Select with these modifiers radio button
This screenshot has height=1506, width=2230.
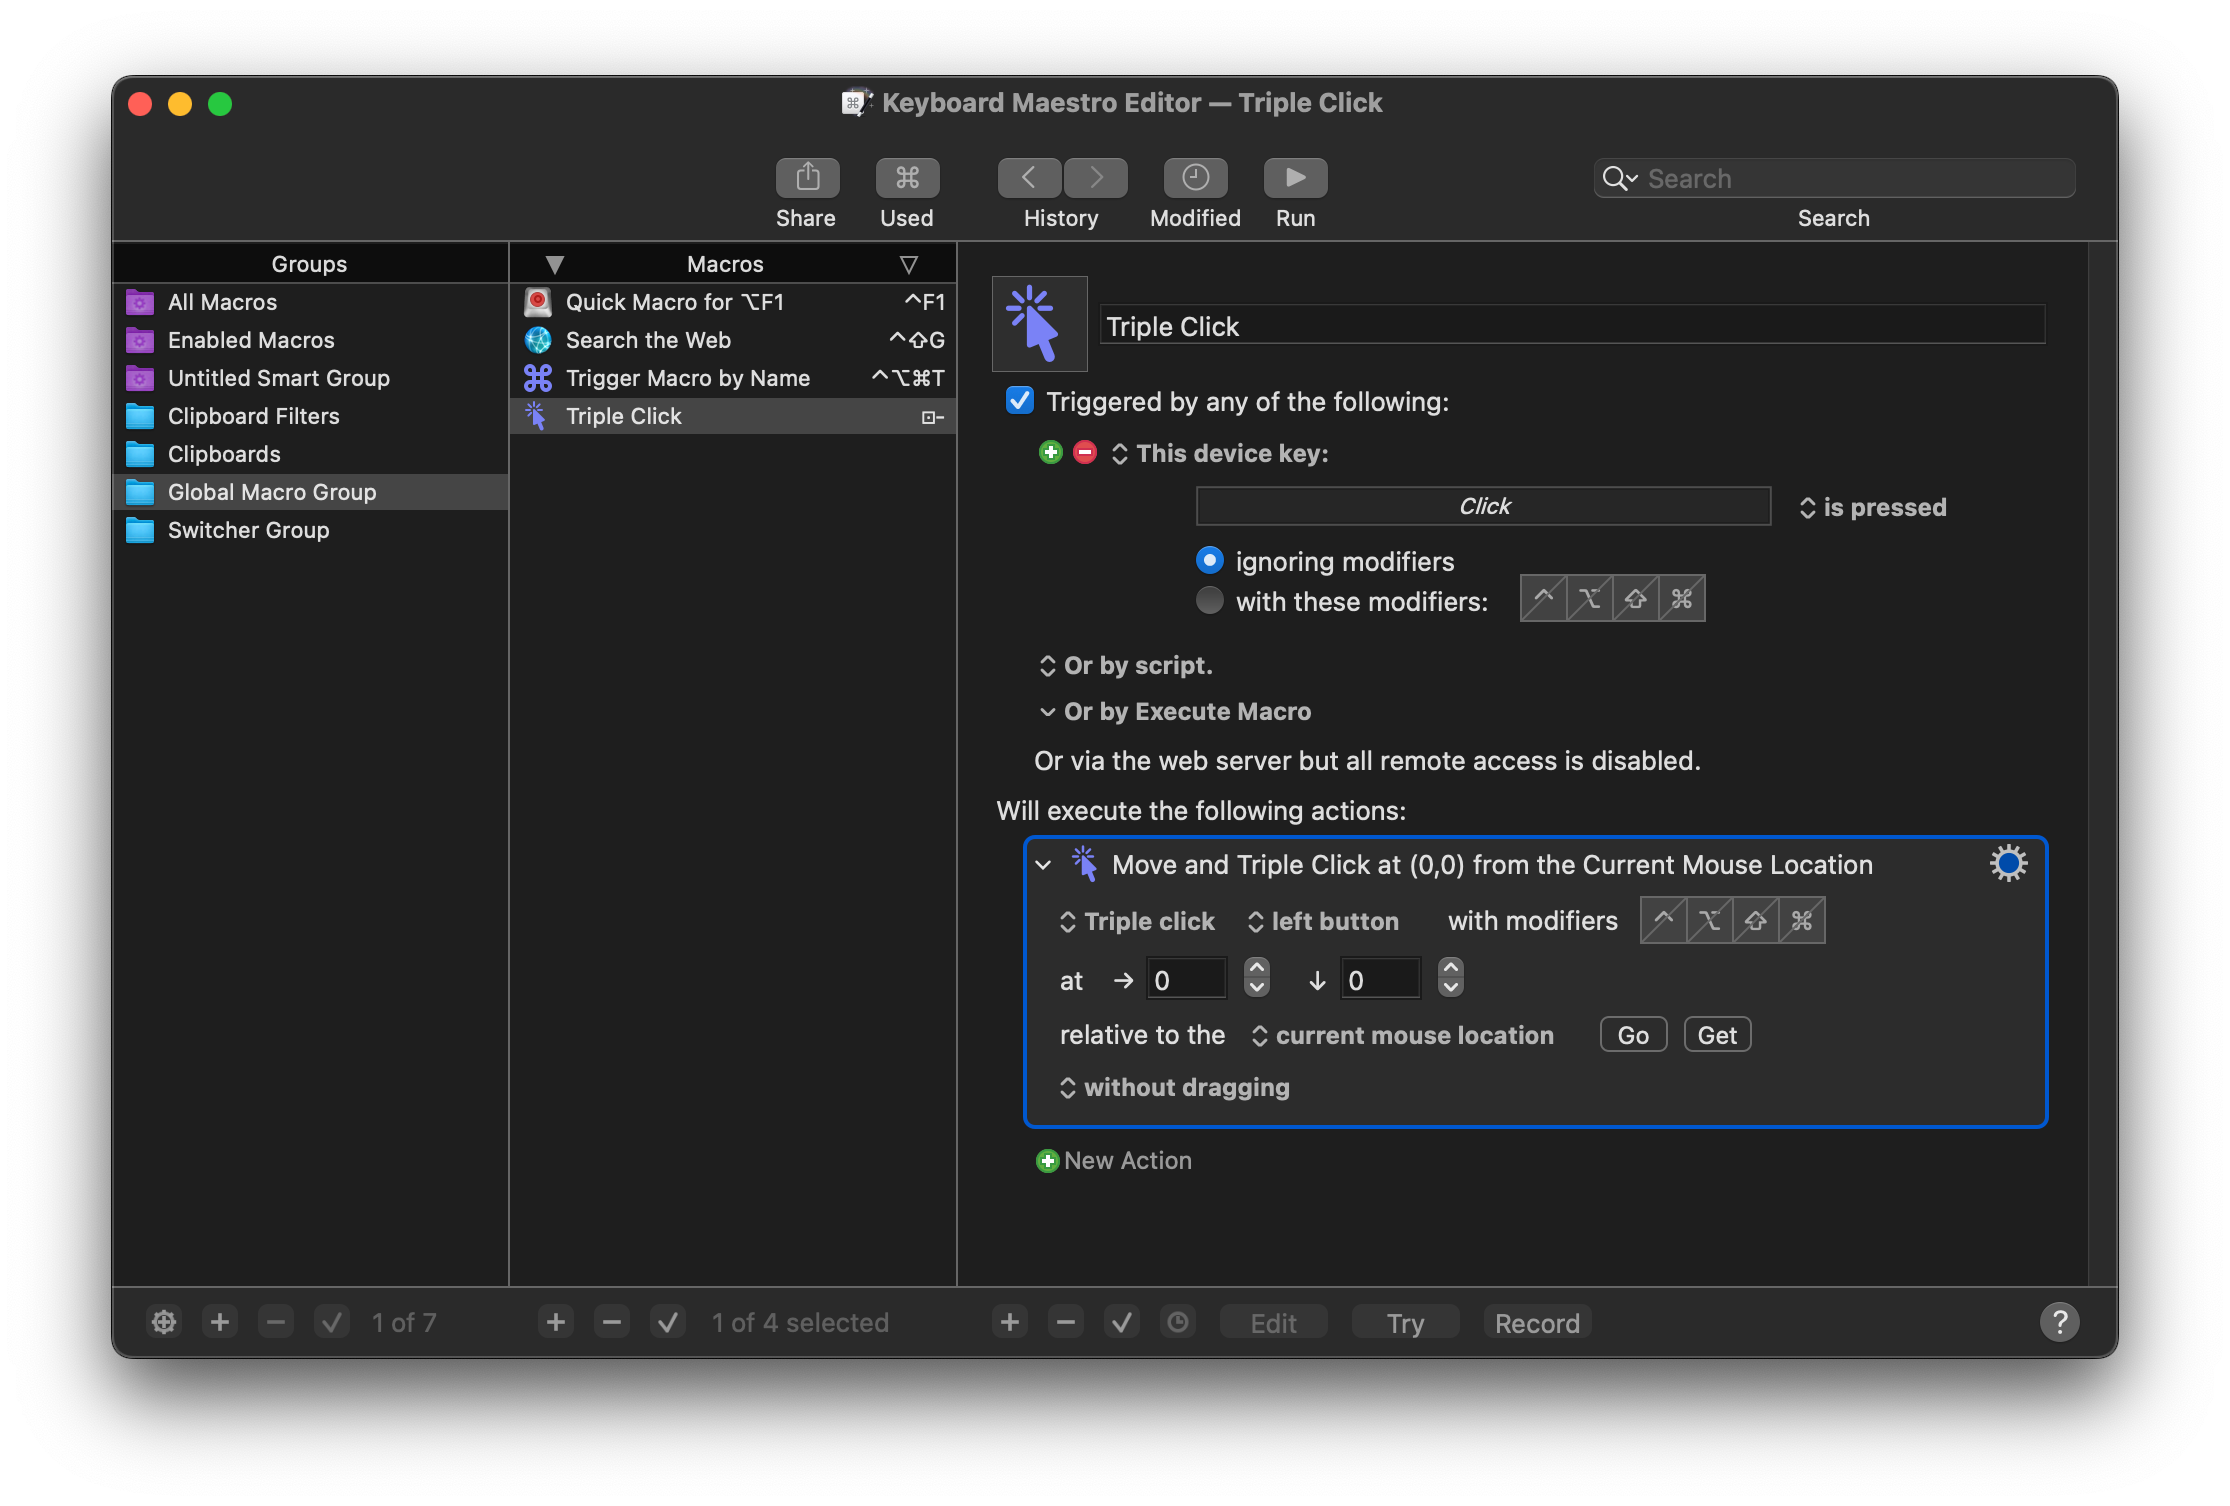[1210, 601]
